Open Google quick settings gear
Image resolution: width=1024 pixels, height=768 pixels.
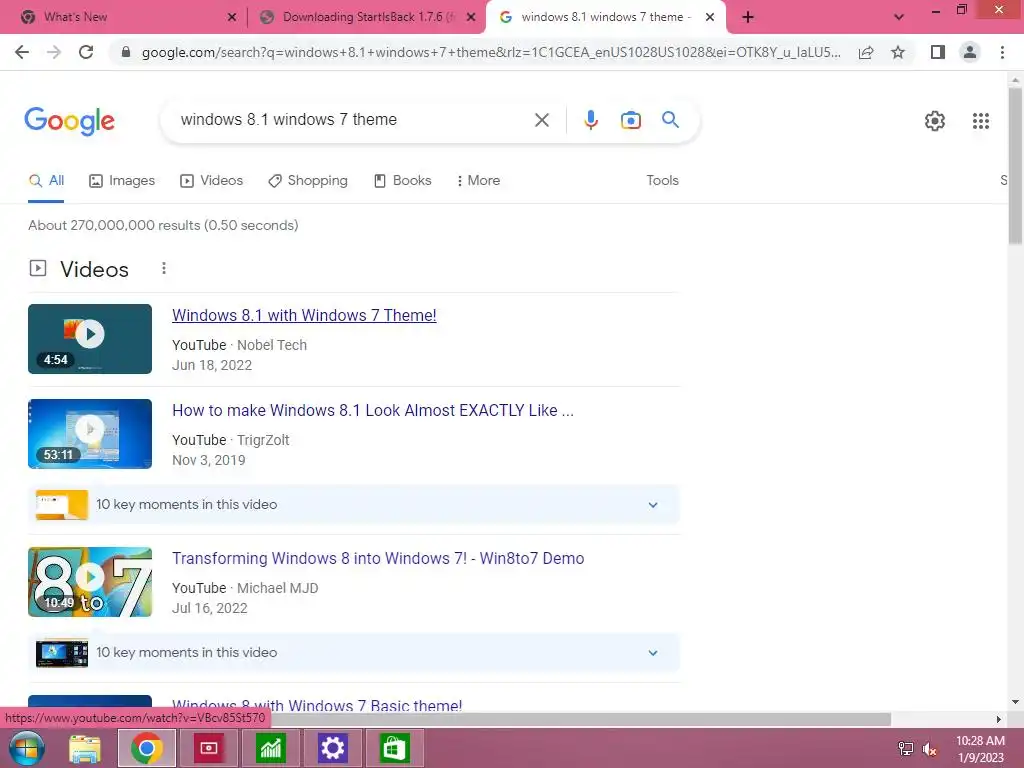coord(935,121)
